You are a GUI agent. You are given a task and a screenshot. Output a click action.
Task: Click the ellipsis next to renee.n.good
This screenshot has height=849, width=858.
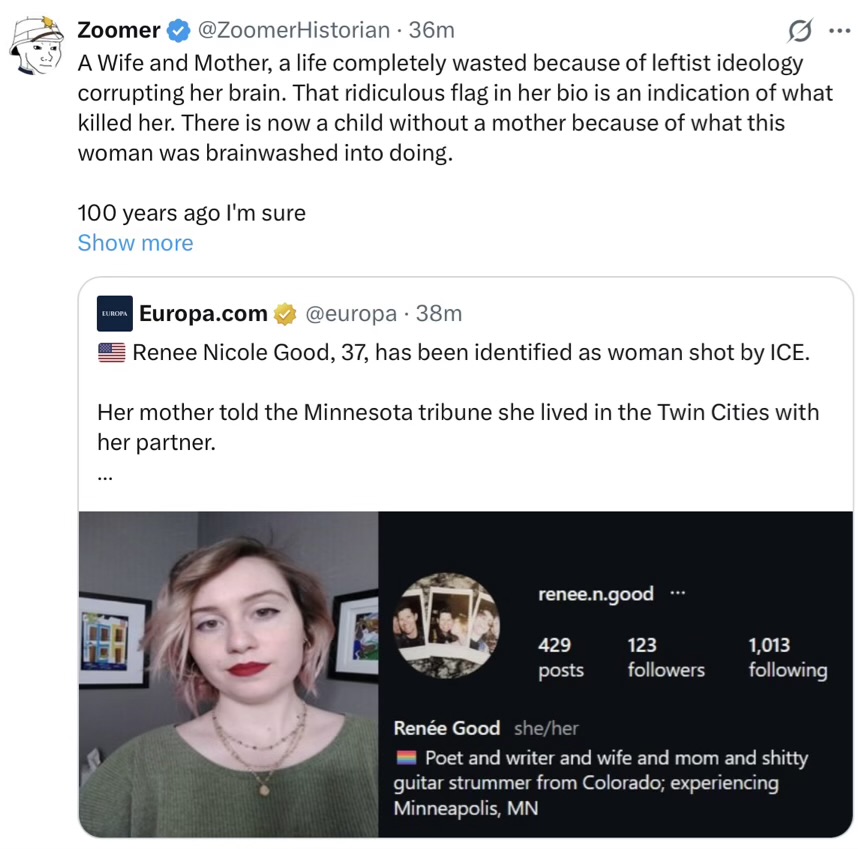(x=677, y=593)
